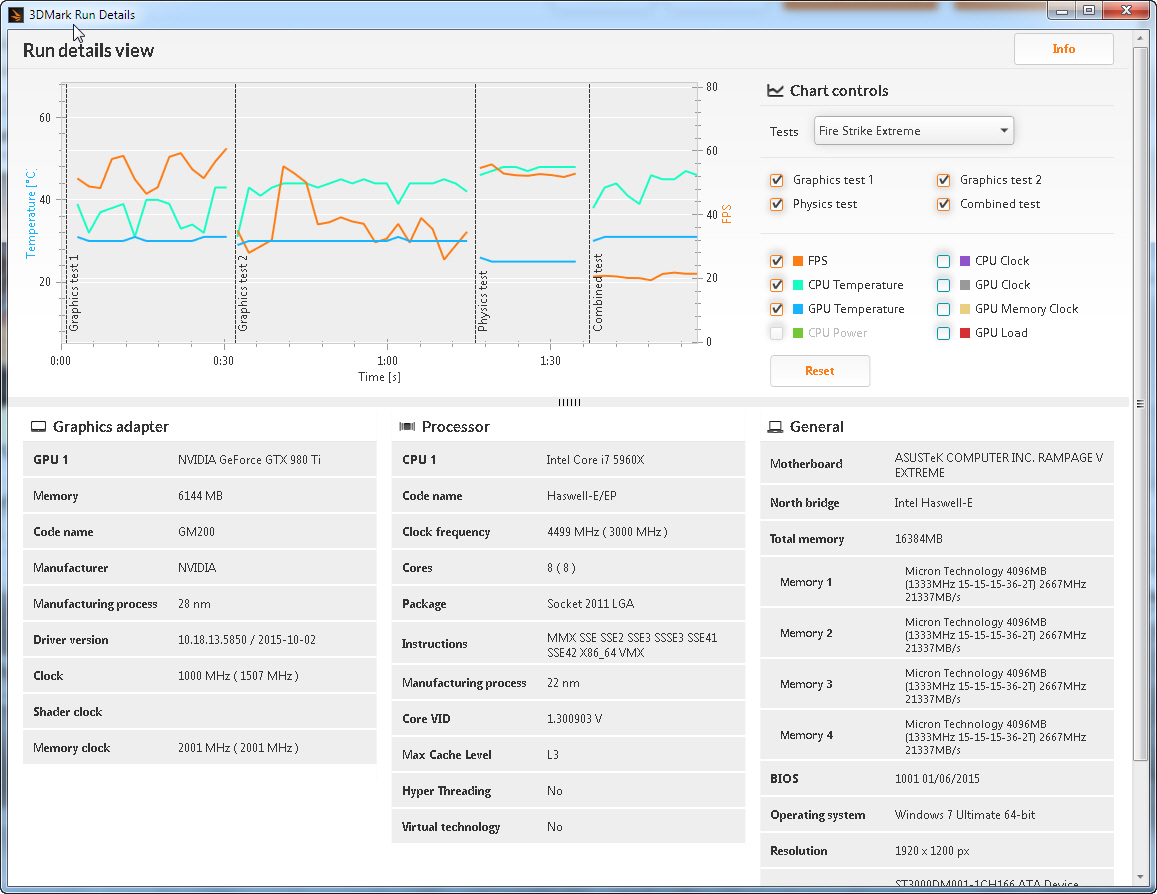Click the teal CPU Temperature color swatch
The image size is (1157, 894).
coord(798,285)
